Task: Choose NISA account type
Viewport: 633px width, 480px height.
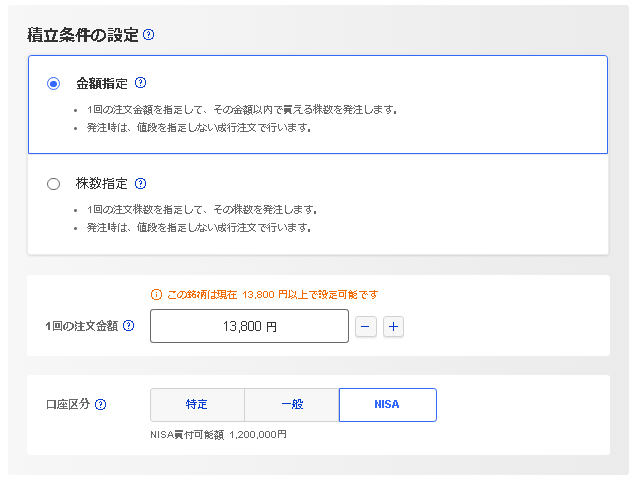Action: point(387,405)
